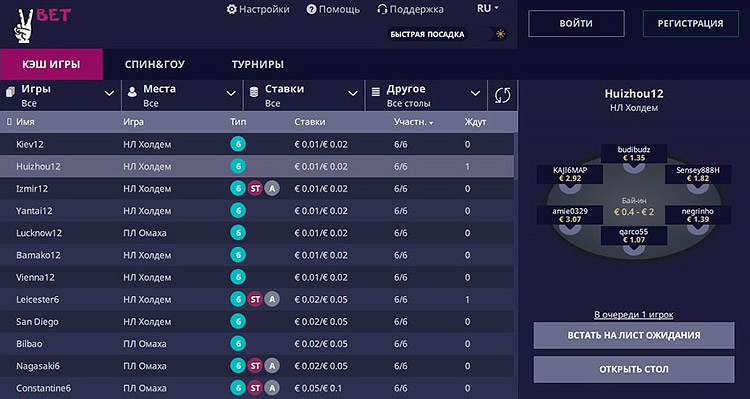Click the Регистрация button
This screenshot has width=750, height=399.
[x=691, y=23]
